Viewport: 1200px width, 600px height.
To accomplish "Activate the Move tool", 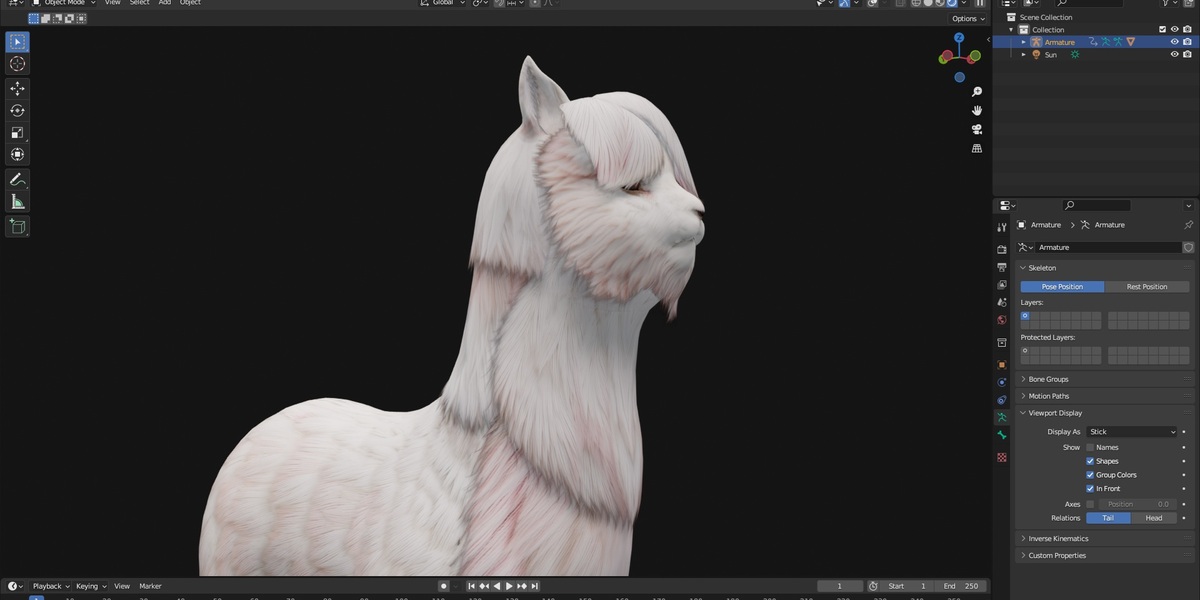I will 17,88.
